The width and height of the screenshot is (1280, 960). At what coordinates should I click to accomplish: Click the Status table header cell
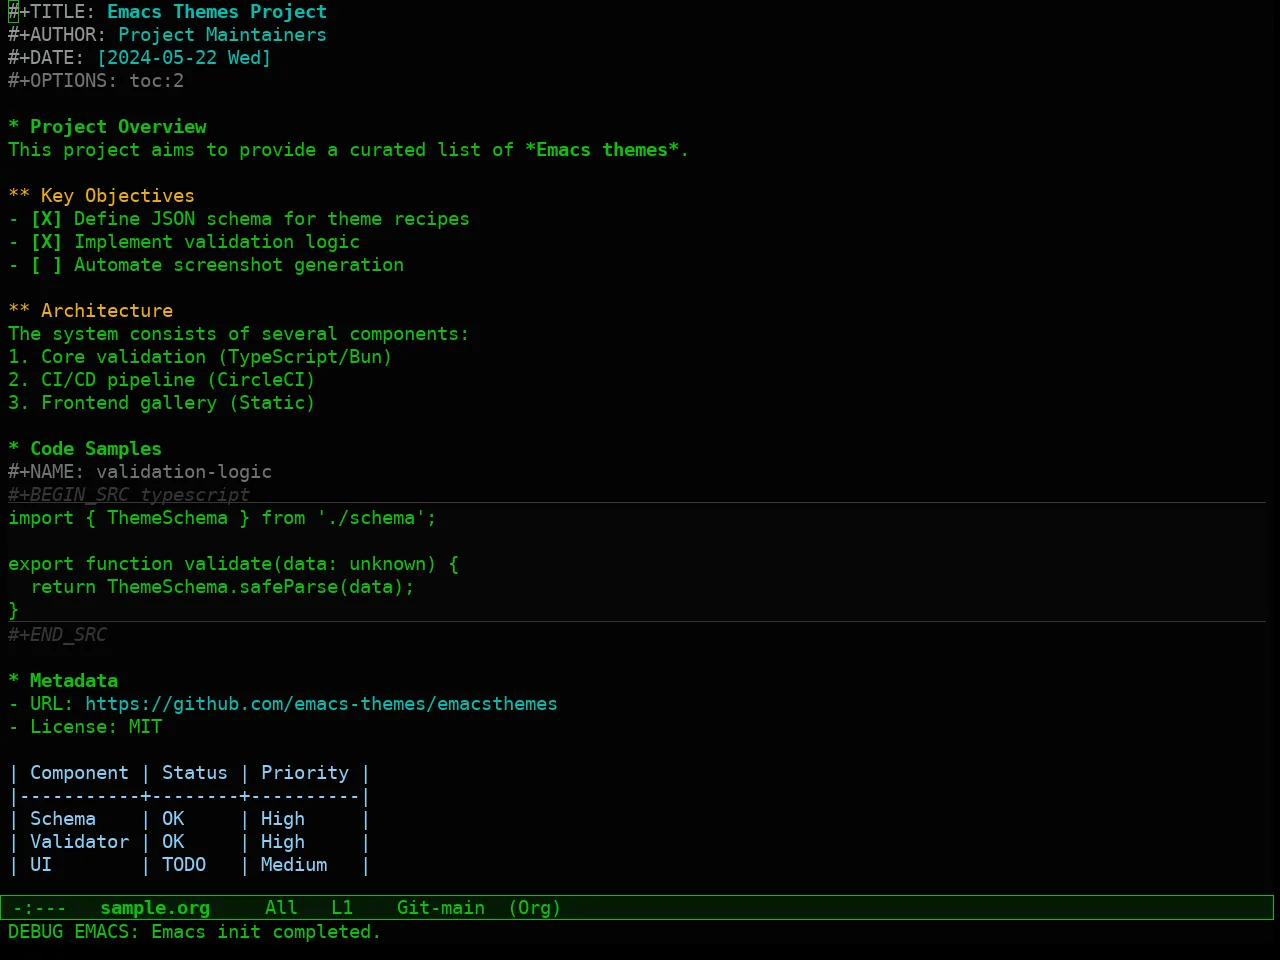coord(195,773)
